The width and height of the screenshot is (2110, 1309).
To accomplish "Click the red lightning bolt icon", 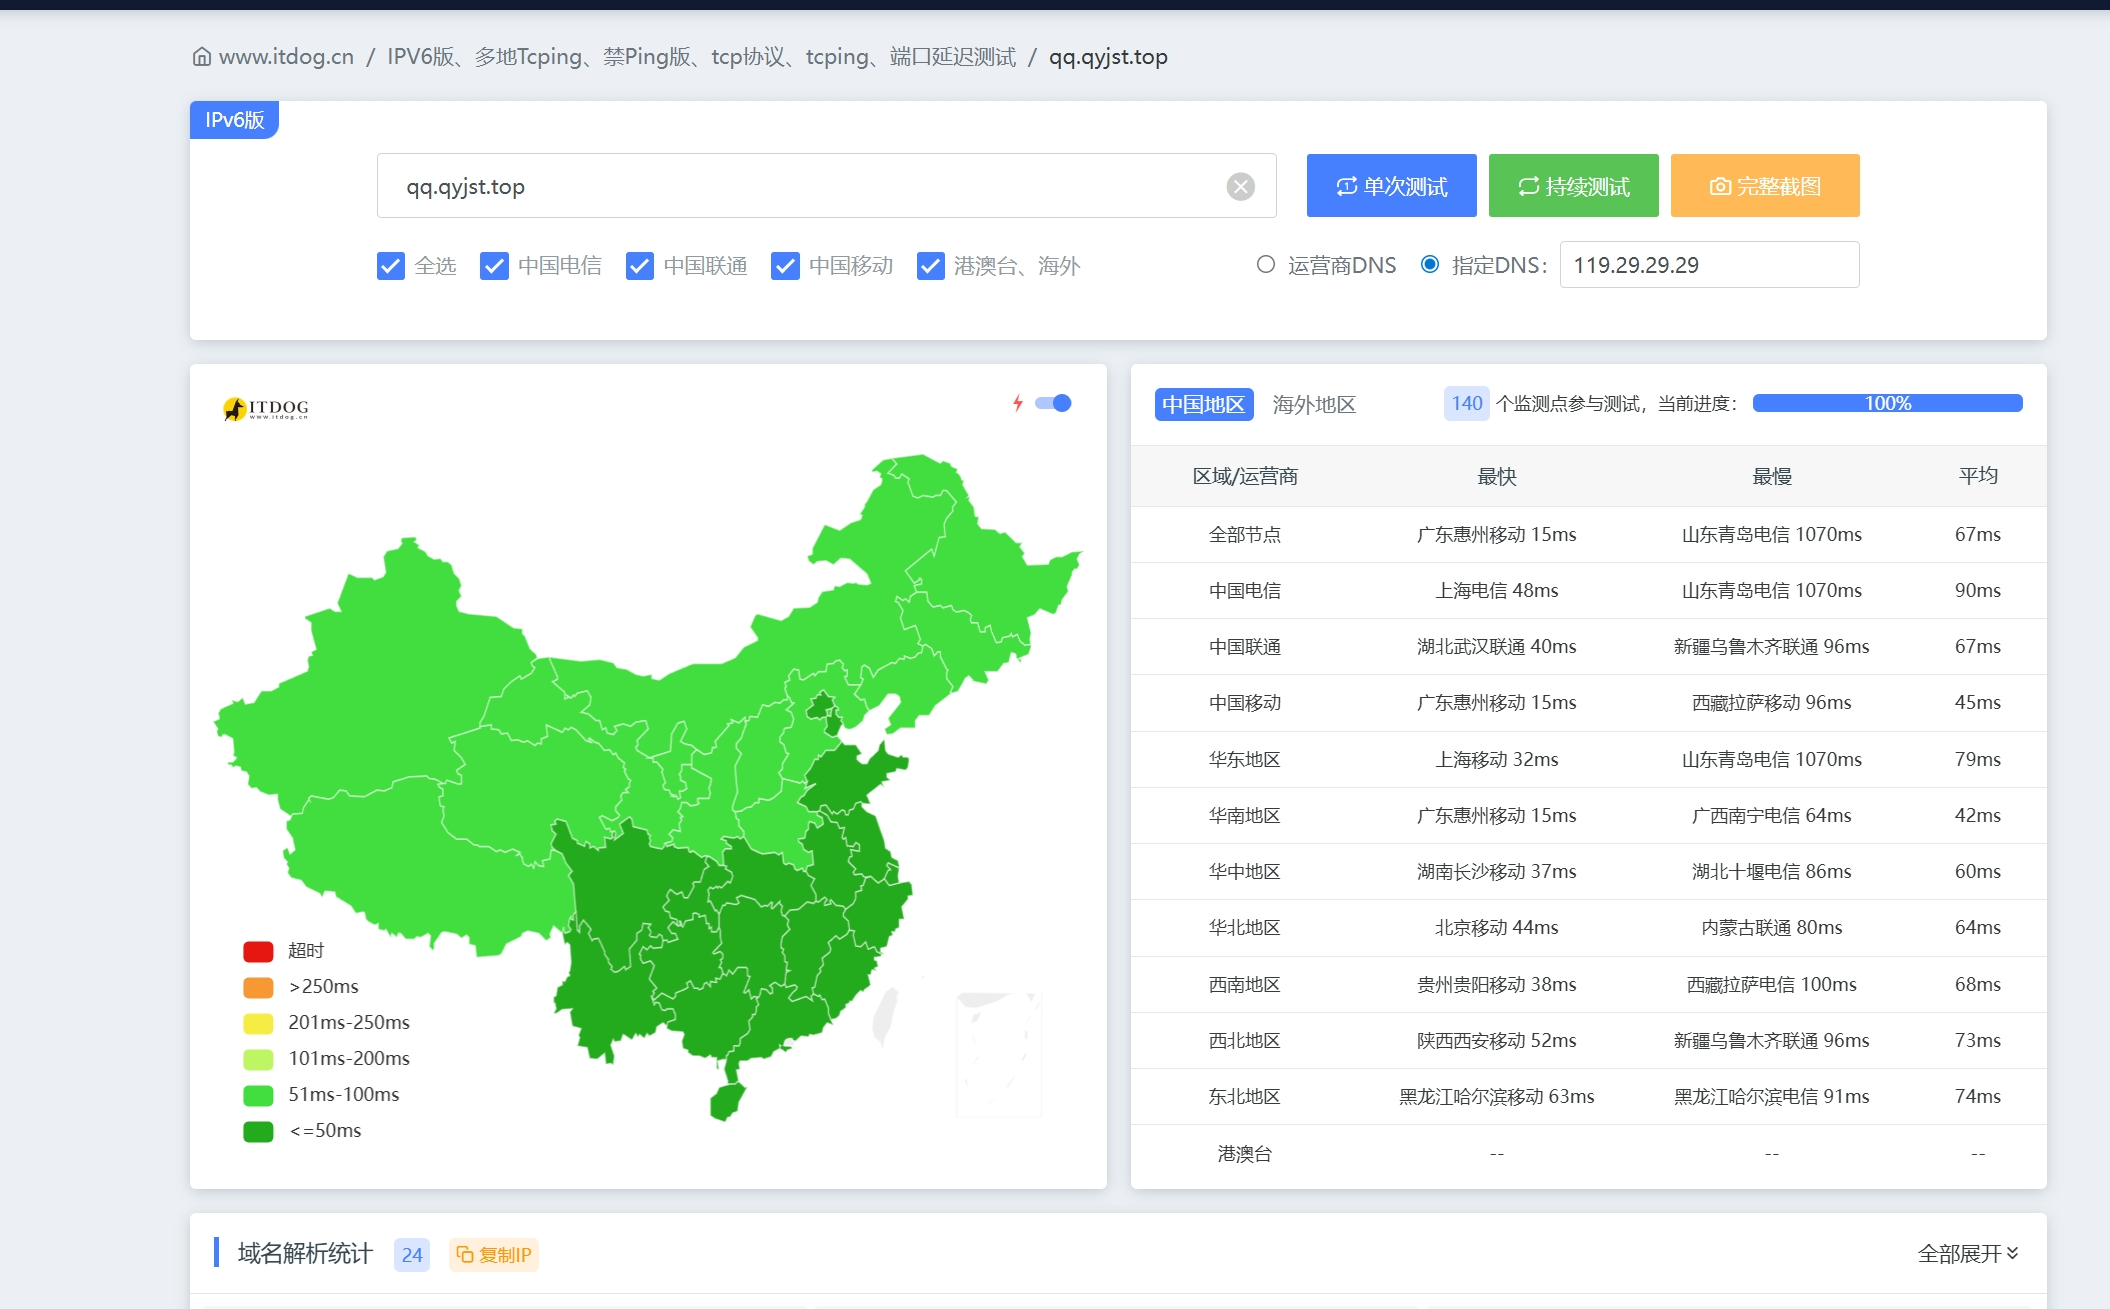I will tap(1017, 403).
